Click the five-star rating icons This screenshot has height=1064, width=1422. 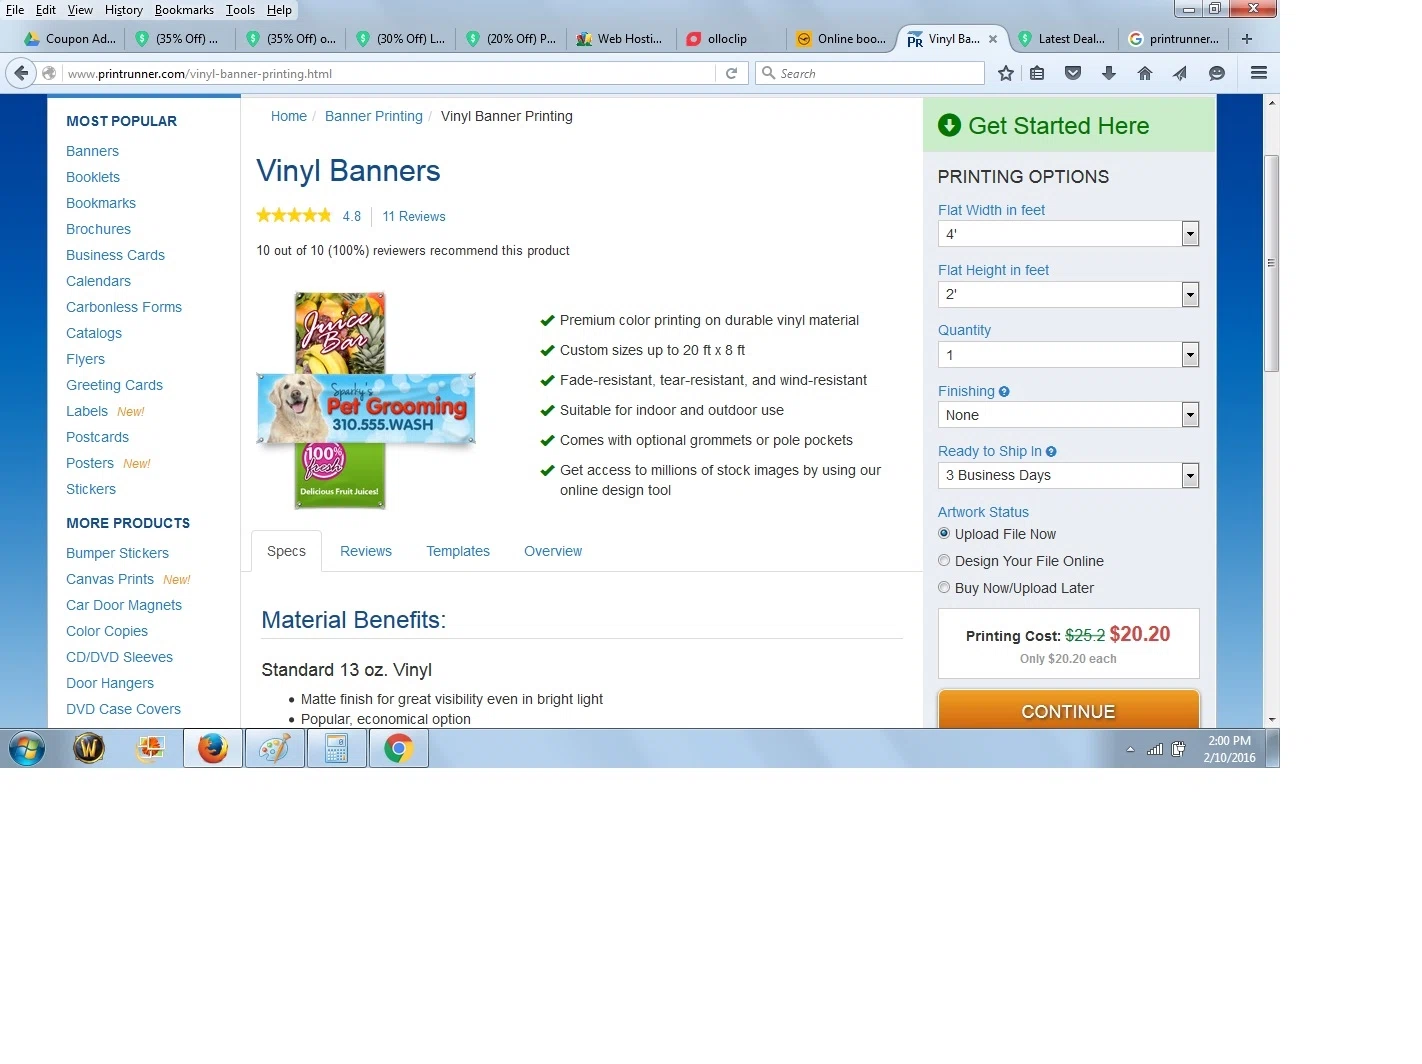coord(294,215)
